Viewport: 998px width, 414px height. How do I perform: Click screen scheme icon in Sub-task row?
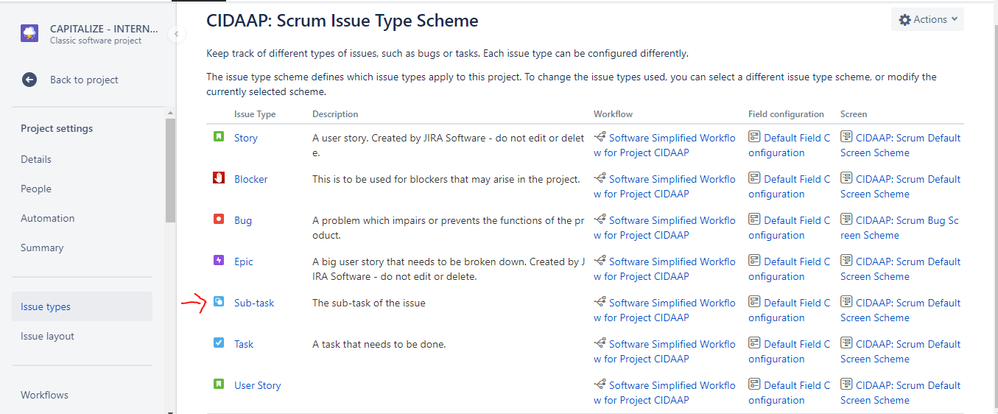click(x=847, y=302)
